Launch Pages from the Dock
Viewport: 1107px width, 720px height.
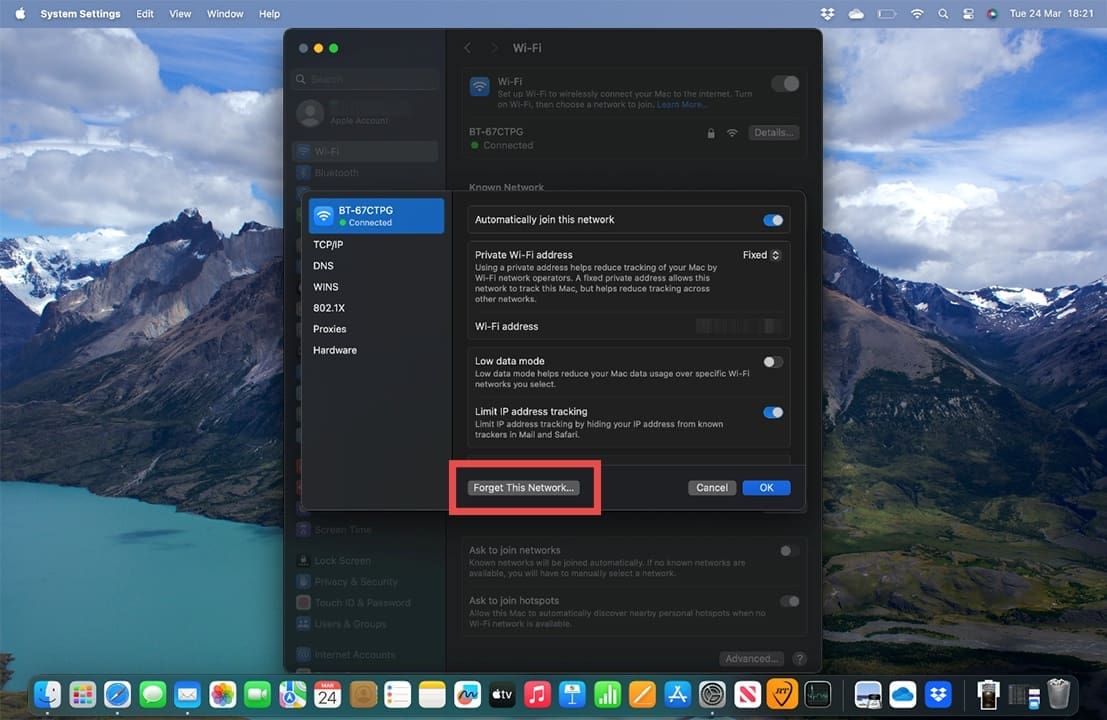(642, 695)
